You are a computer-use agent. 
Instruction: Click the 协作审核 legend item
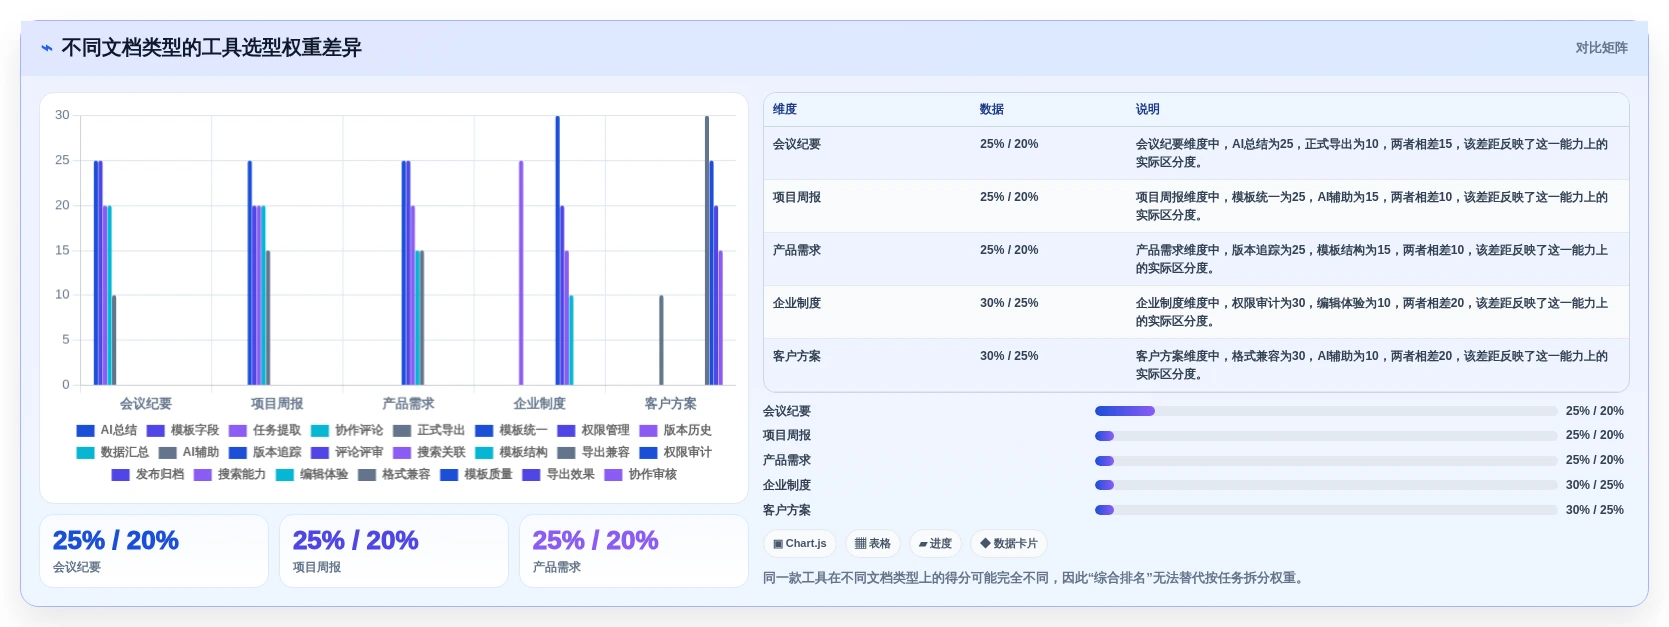tap(640, 475)
